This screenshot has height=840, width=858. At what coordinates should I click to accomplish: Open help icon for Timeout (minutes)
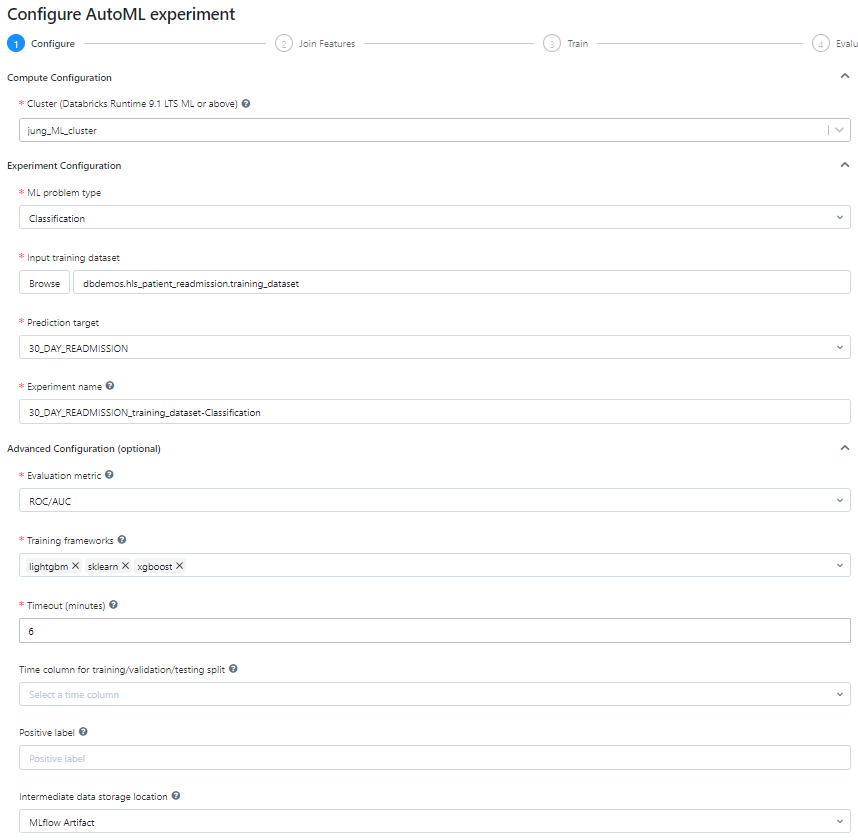coord(113,605)
